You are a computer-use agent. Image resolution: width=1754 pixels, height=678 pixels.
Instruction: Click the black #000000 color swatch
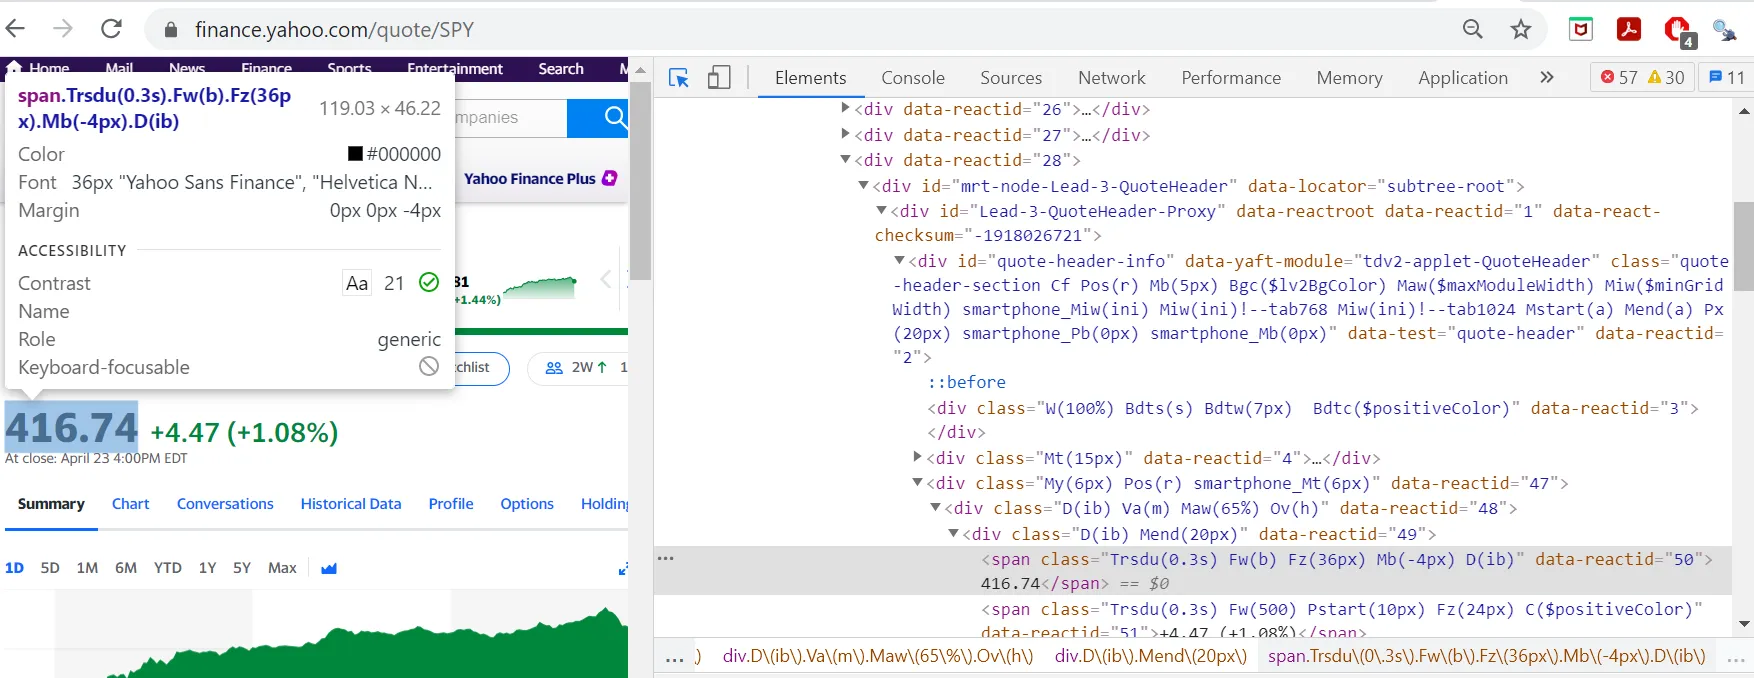click(x=355, y=154)
